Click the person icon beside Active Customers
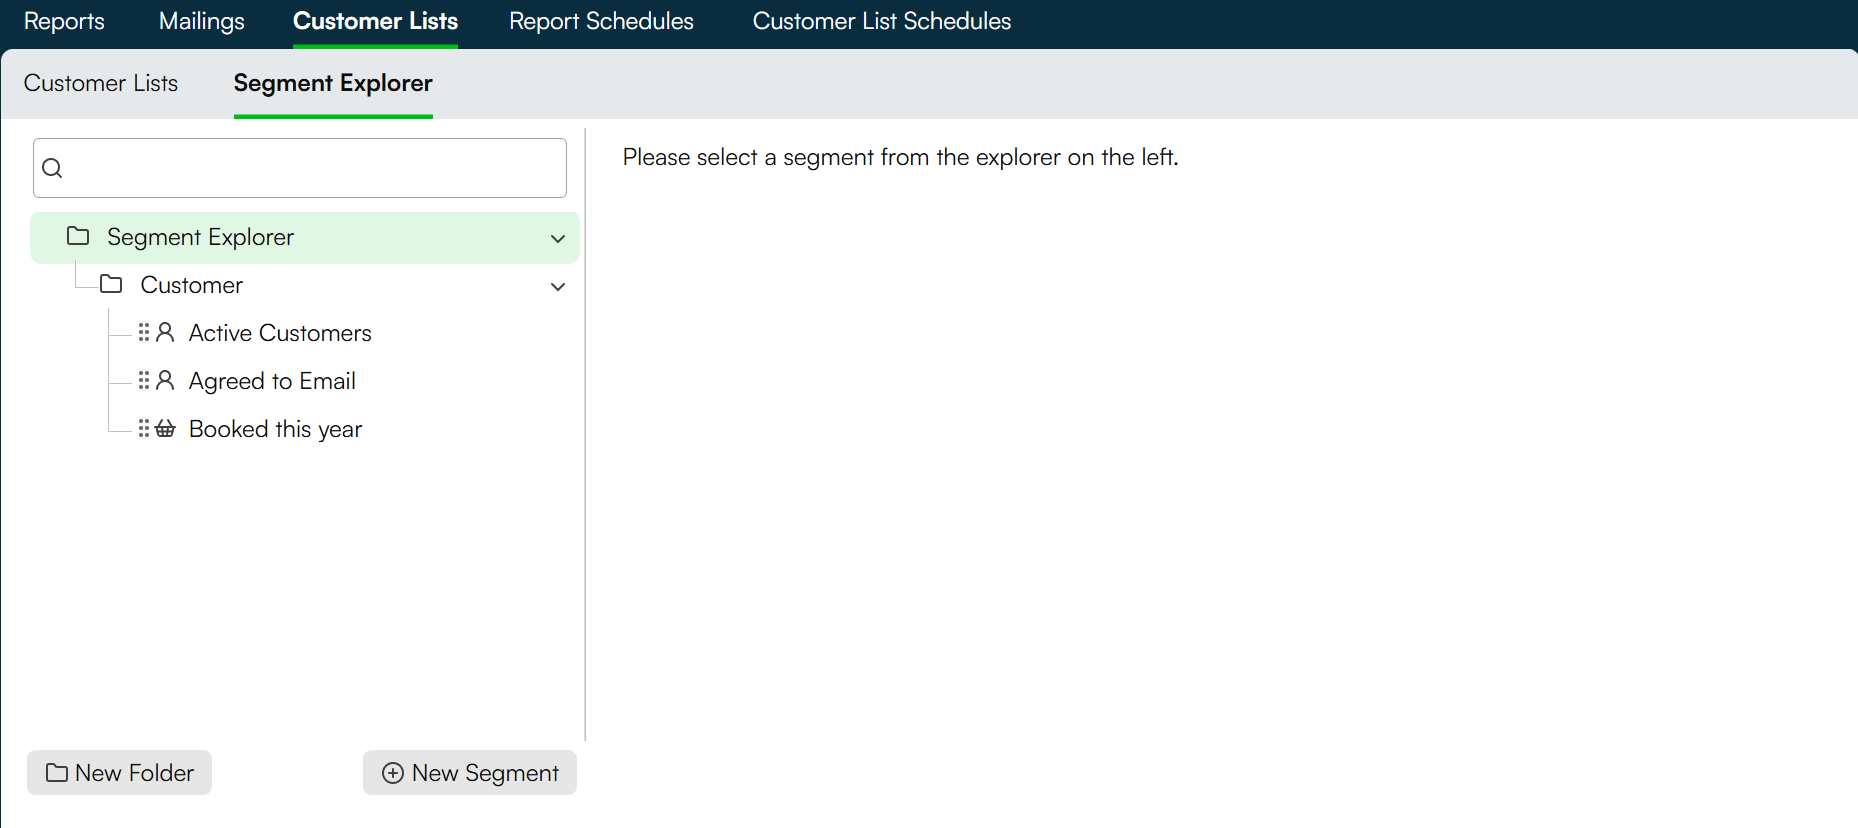This screenshot has height=828, width=1858. [166, 332]
